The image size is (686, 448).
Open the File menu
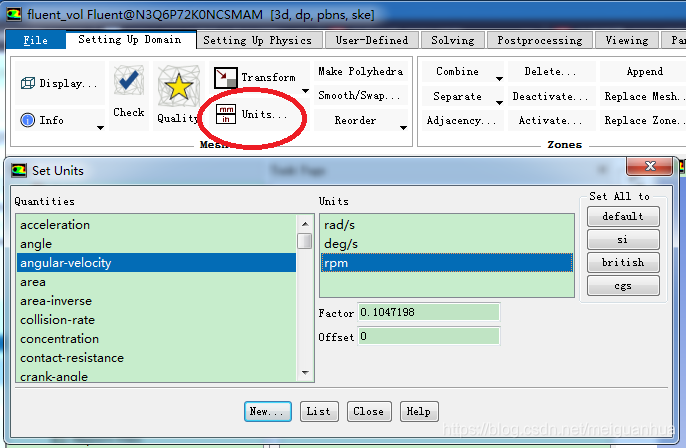[x=35, y=40]
